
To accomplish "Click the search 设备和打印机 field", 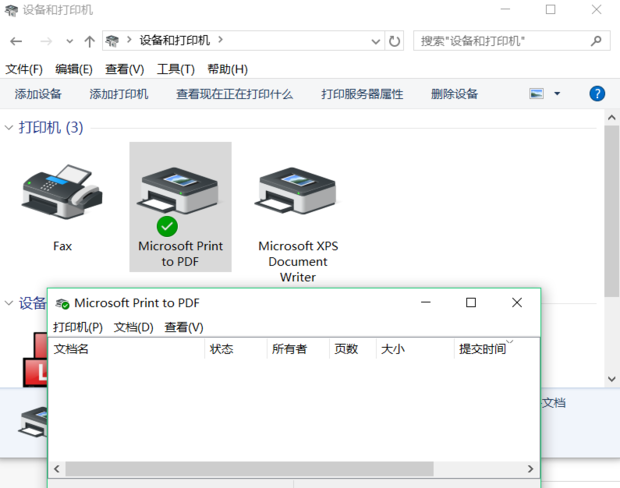I will tap(512, 41).
